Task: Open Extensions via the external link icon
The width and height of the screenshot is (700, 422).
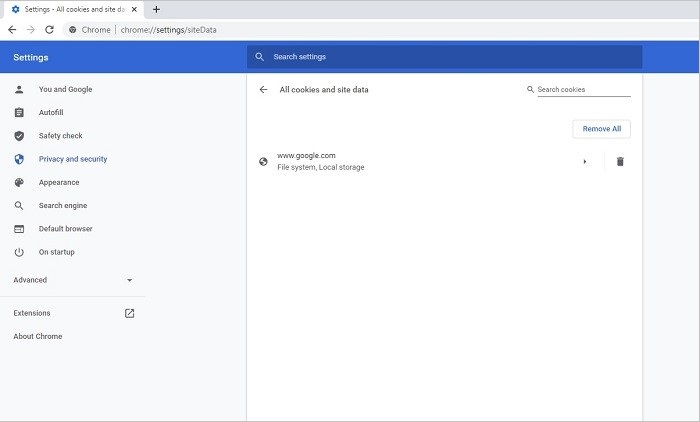Action: (129, 313)
